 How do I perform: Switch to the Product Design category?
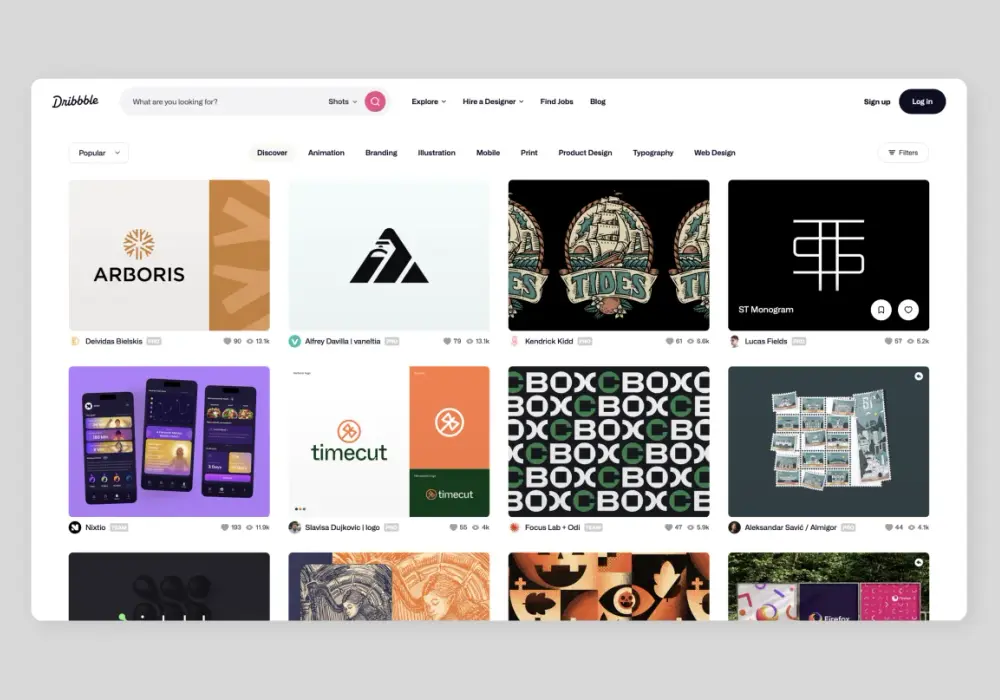click(585, 153)
